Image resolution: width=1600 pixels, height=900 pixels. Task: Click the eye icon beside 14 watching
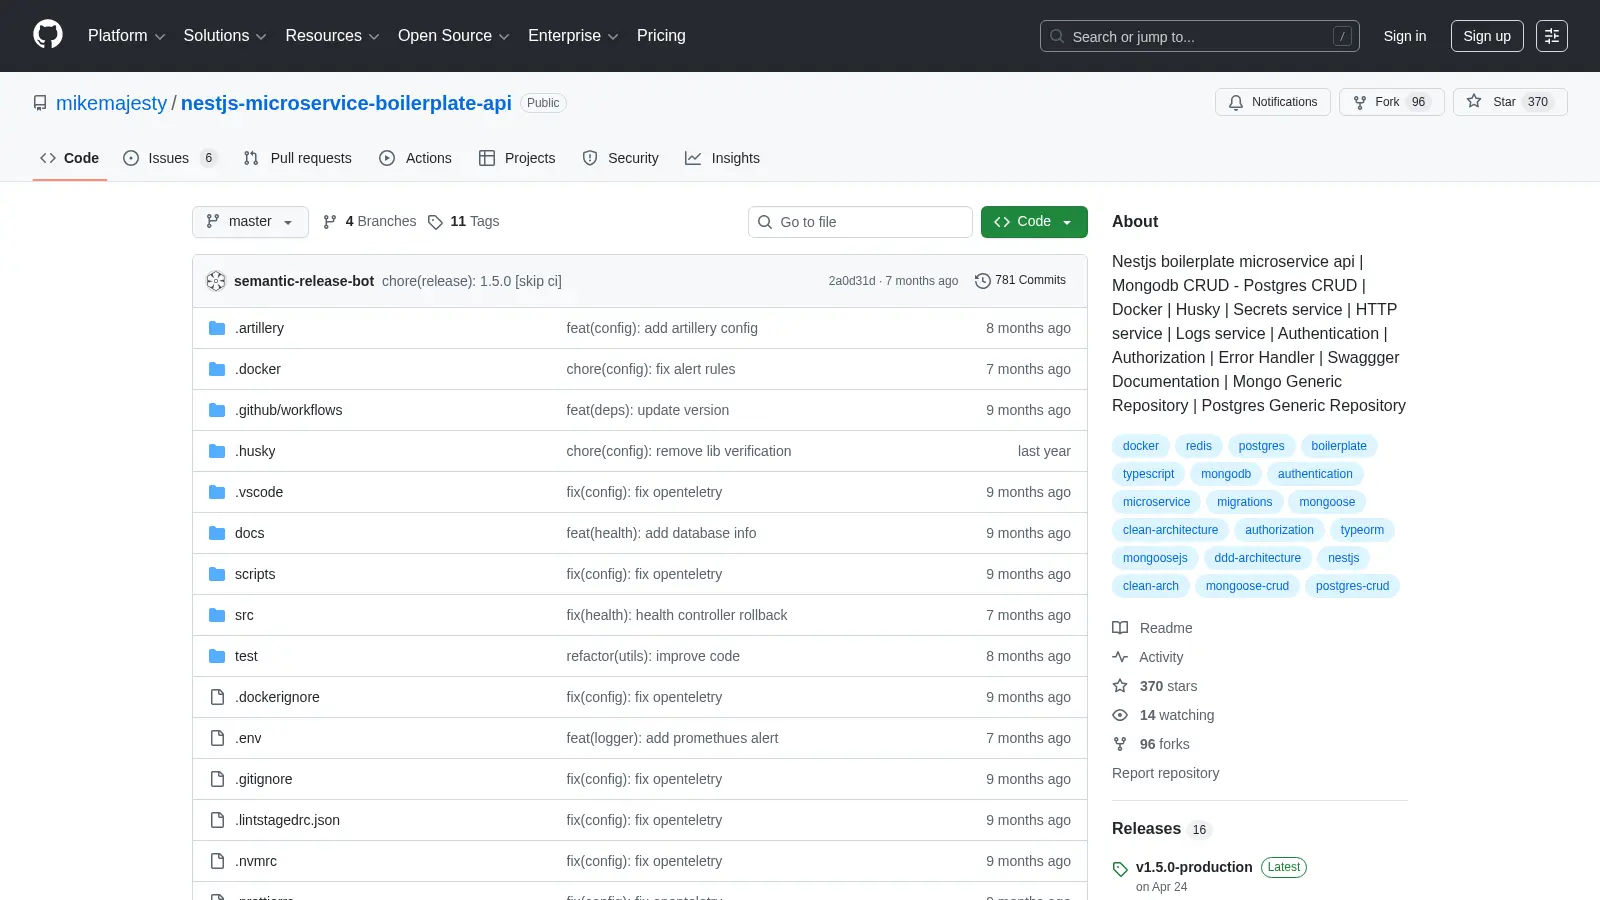pos(1120,715)
